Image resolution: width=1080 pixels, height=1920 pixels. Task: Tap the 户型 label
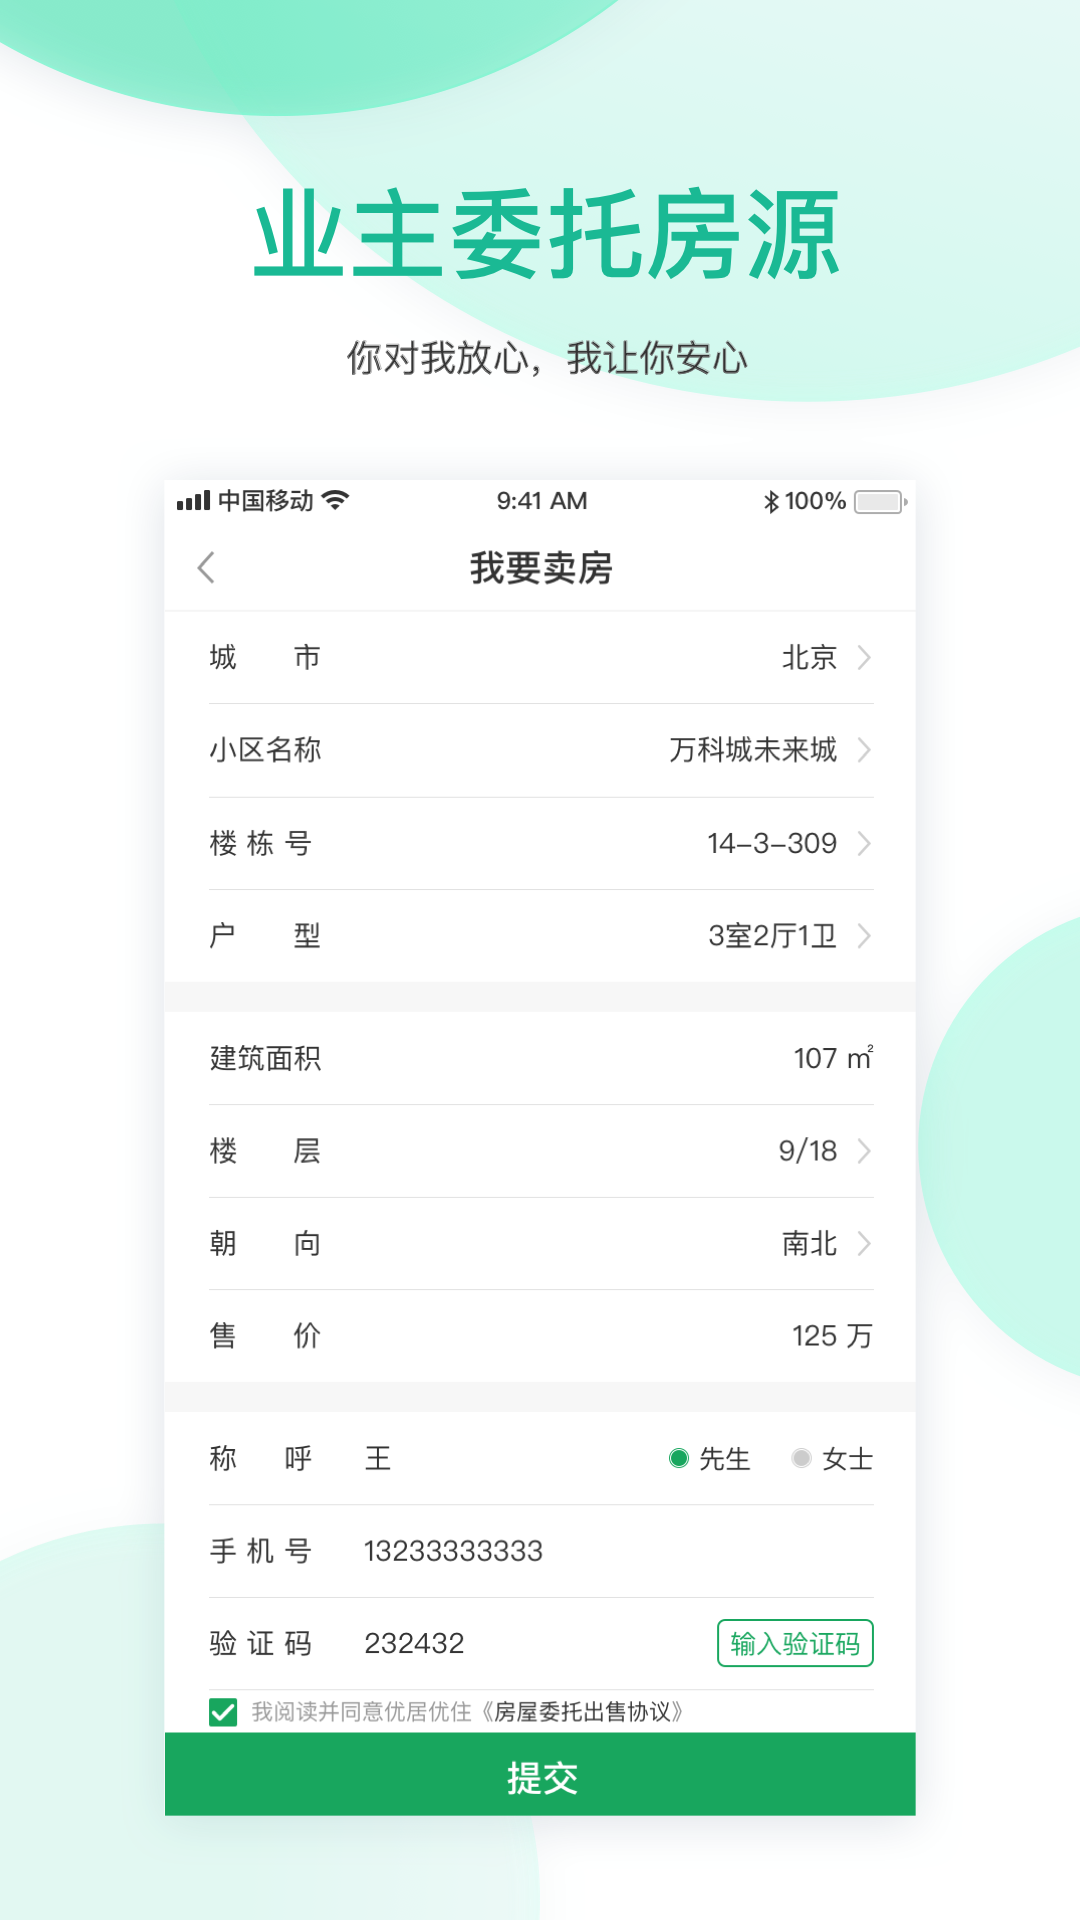click(265, 936)
